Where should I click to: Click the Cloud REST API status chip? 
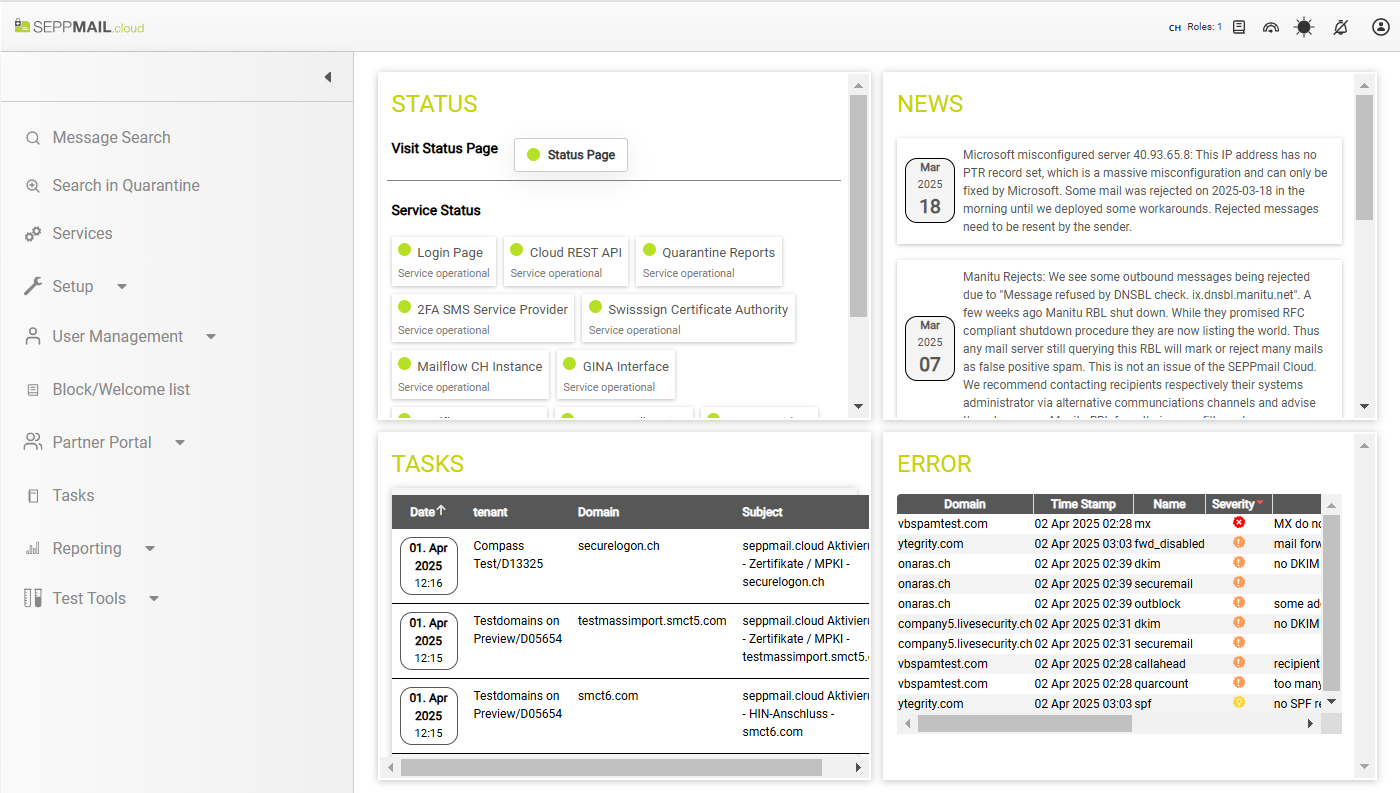566,261
